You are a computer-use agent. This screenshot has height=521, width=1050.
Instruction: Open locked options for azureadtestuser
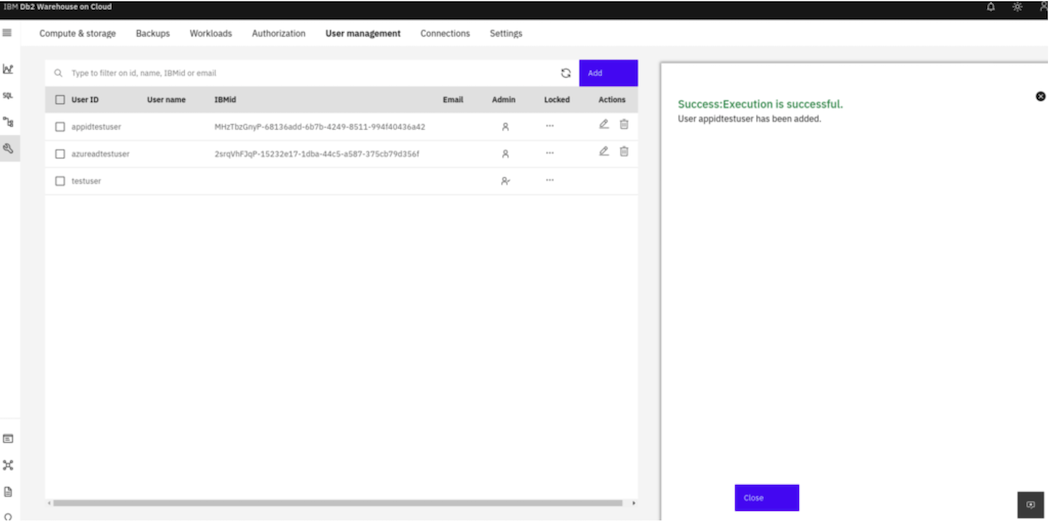(x=550, y=153)
